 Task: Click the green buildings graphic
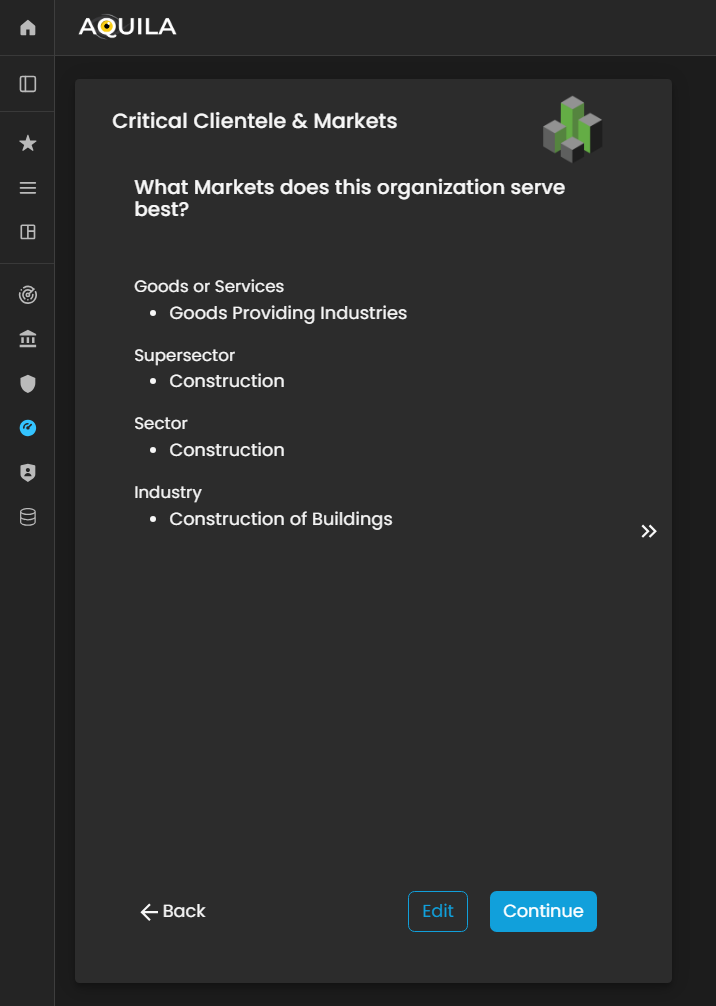[572, 130]
